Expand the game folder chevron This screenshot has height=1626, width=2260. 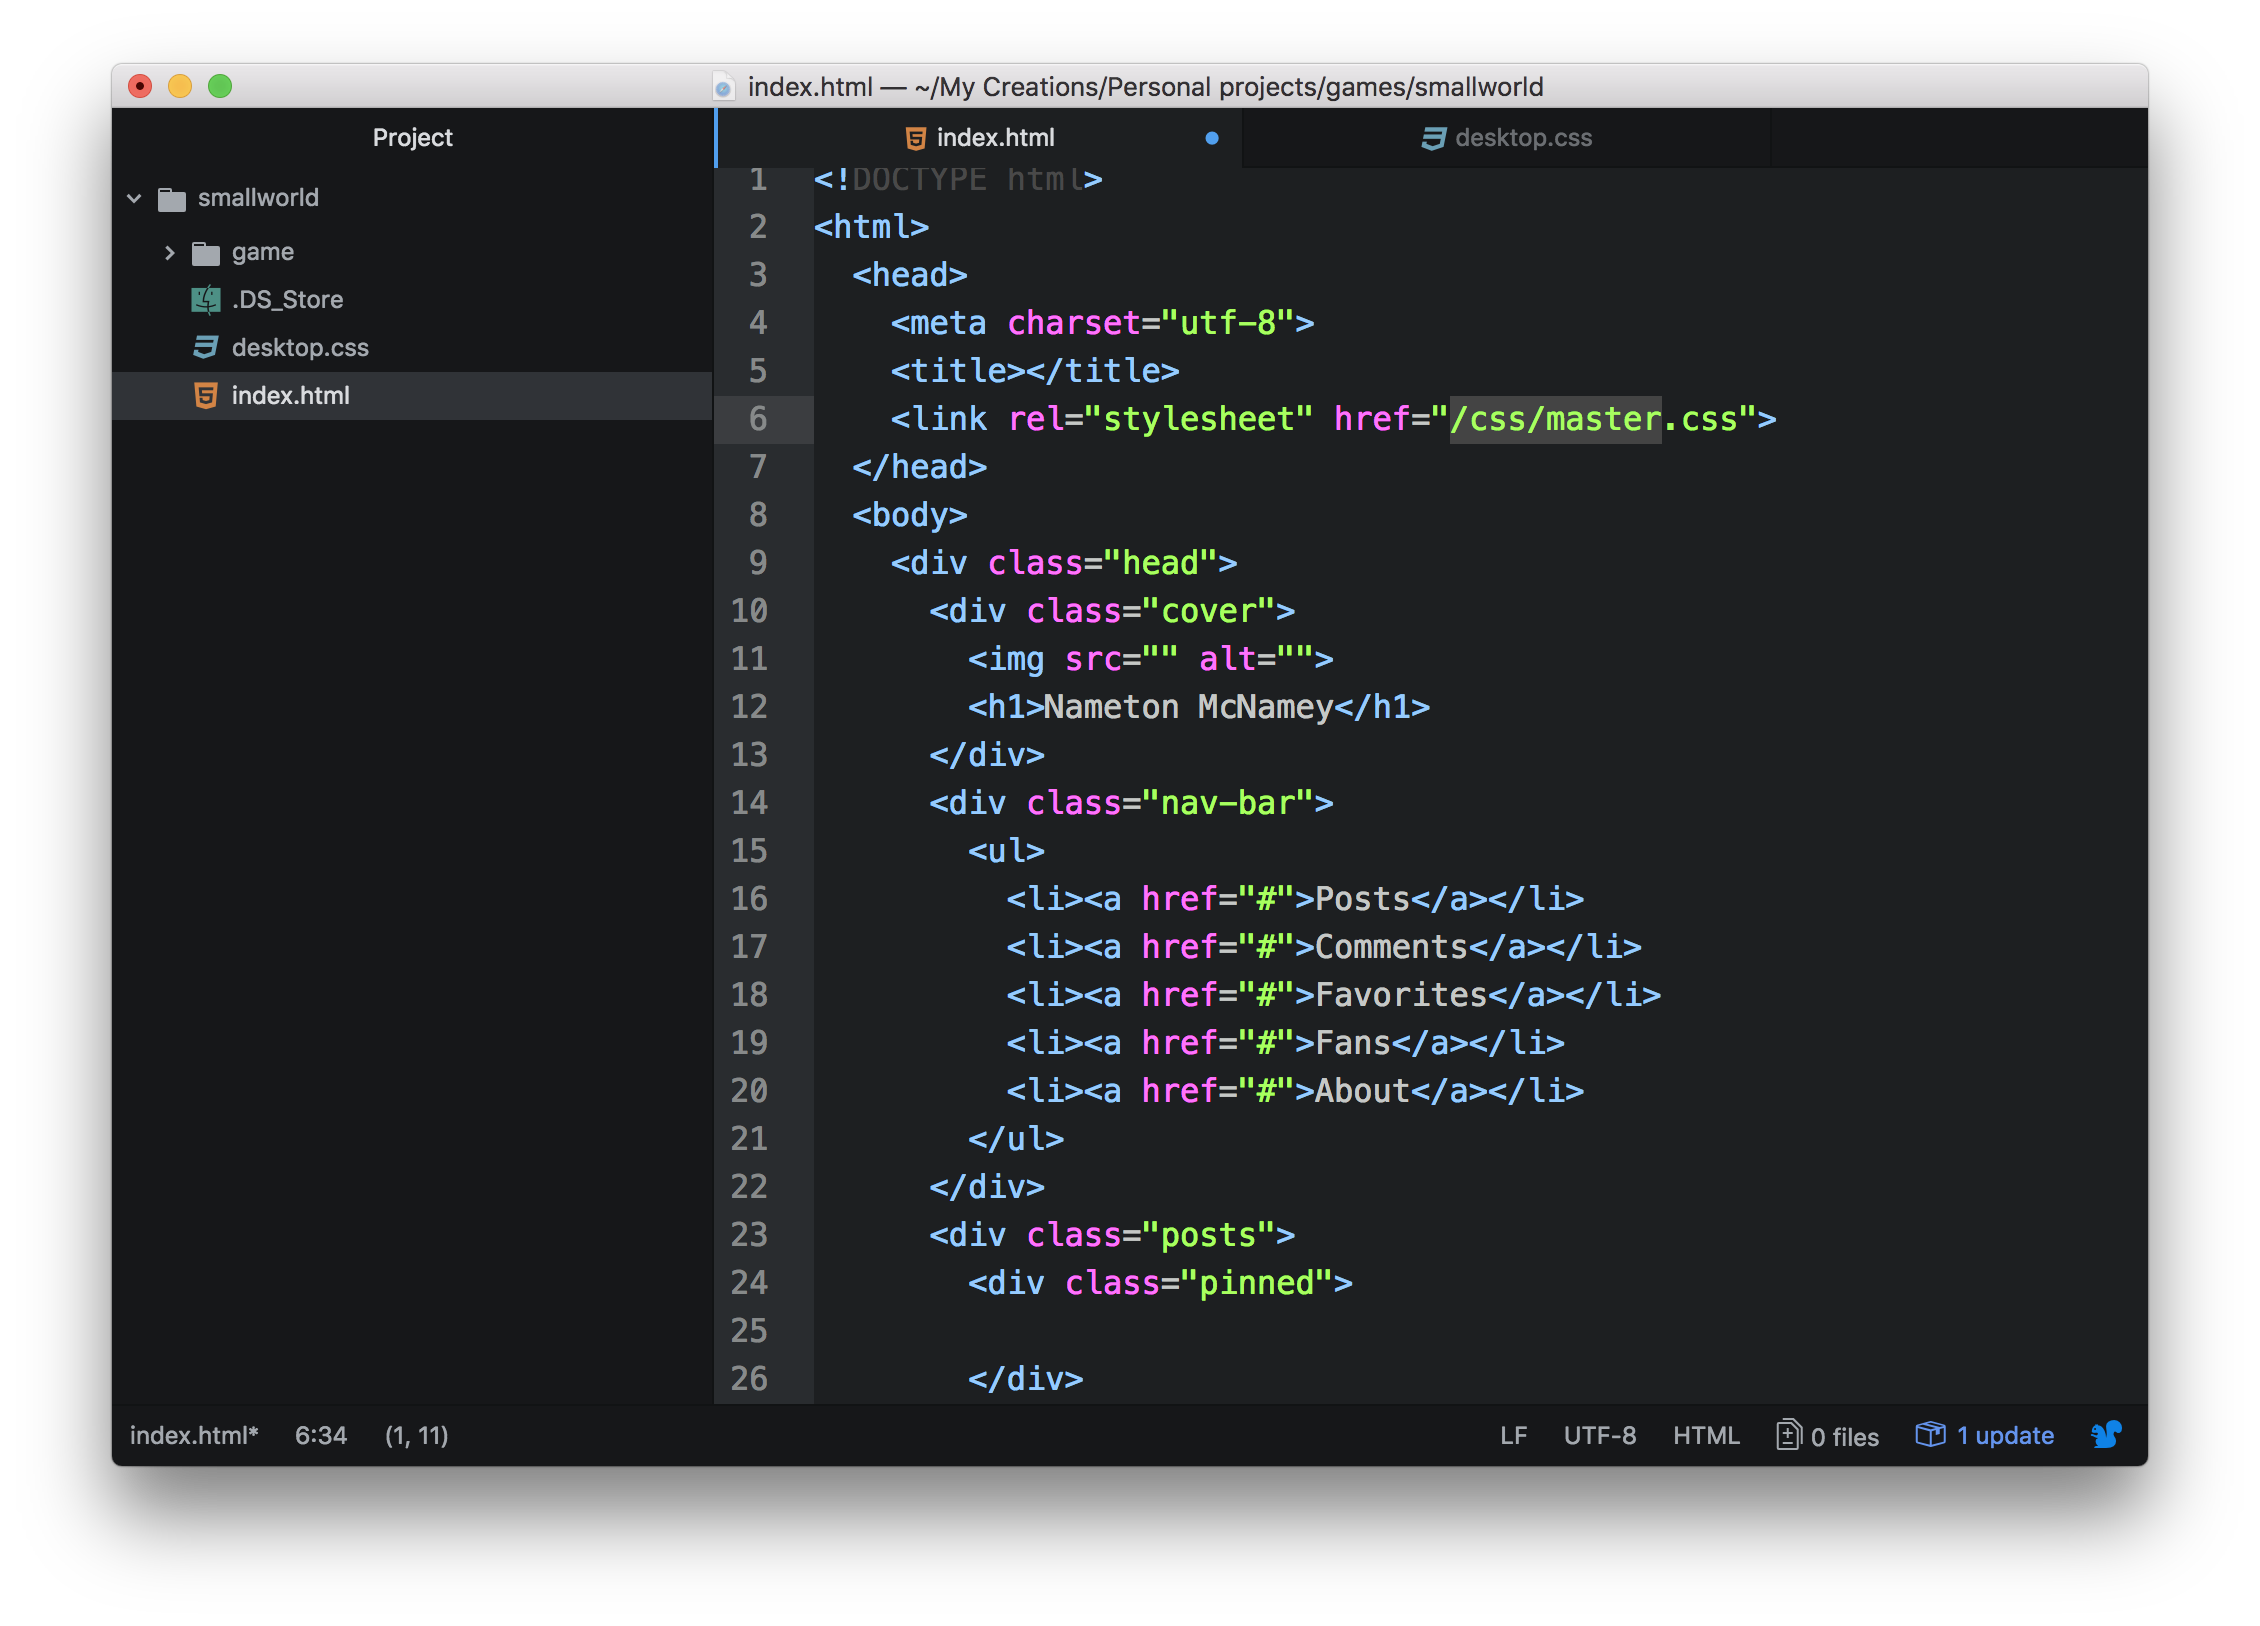click(169, 253)
